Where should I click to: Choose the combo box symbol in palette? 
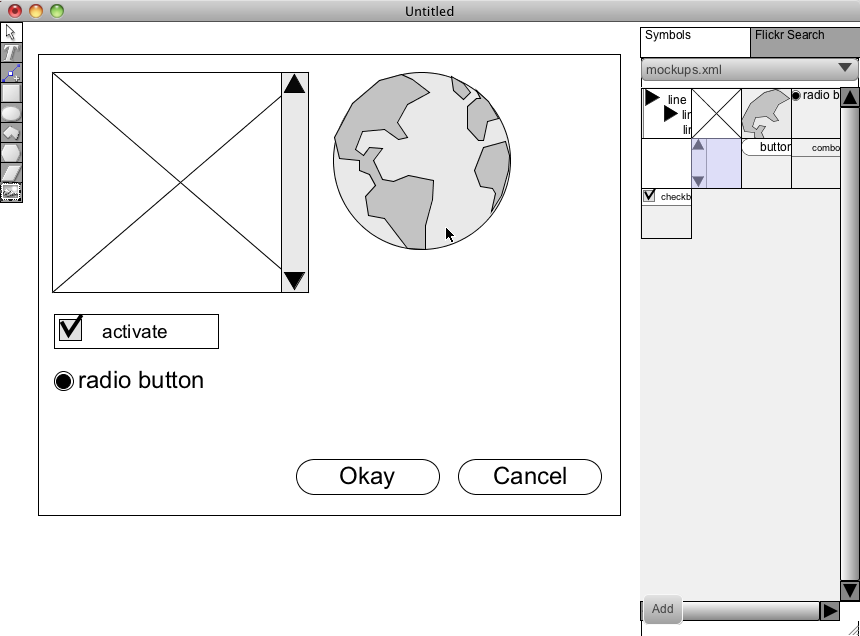click(816, 148)
